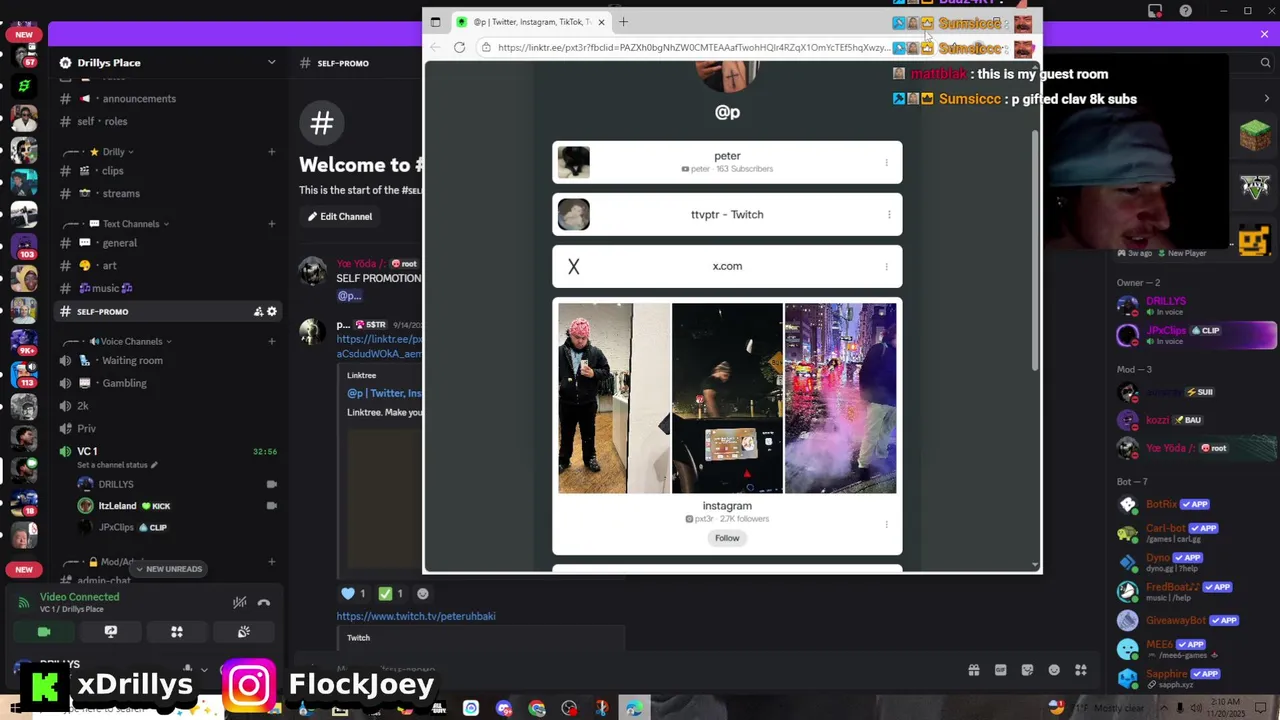Disconnect from voice call

[264, 602]
